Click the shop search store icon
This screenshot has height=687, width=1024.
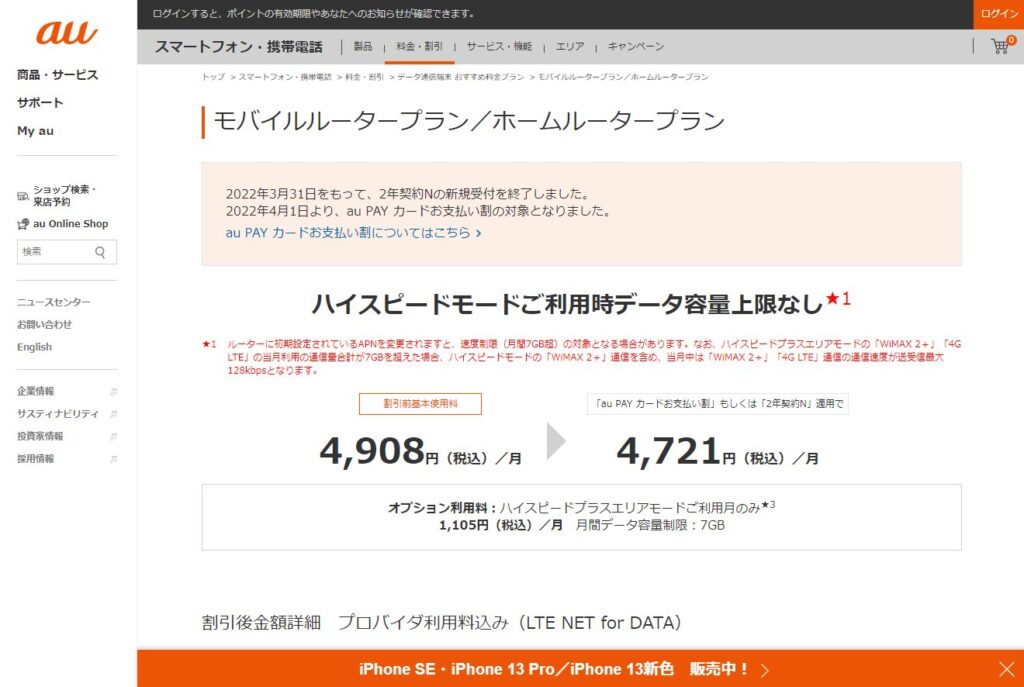click(23, 195)
